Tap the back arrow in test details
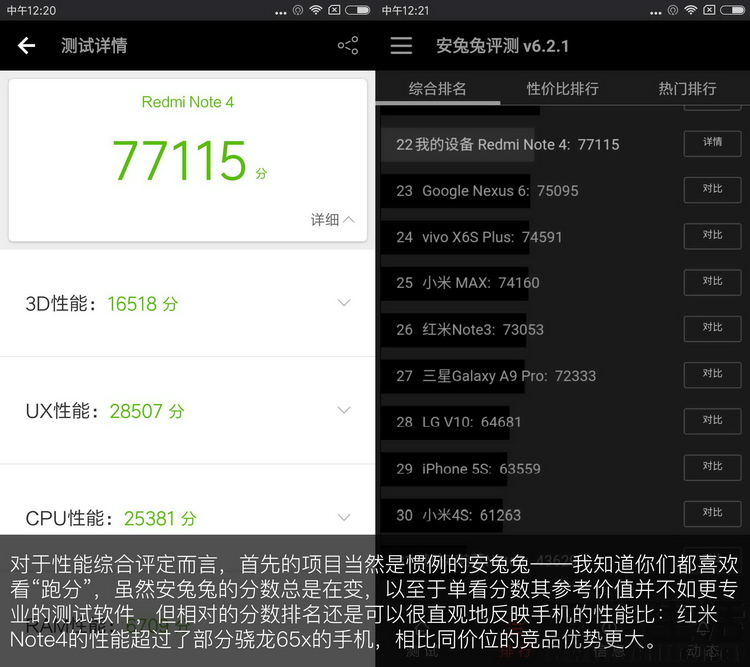Image resolution: width=750 pixels, height=667 pixels. click(x=27, y=46)
